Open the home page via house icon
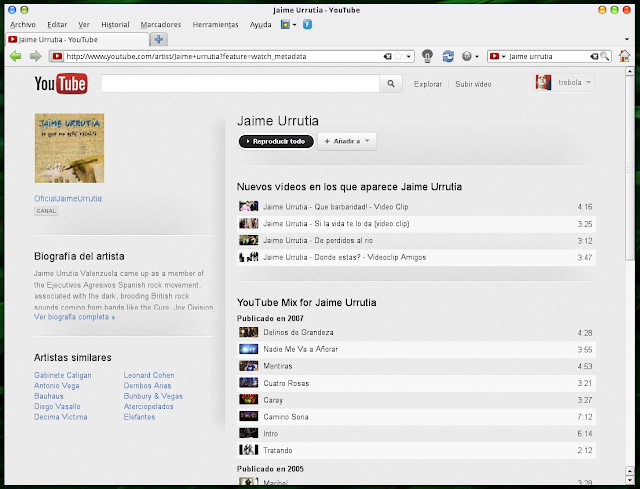 (x=624, y=56)
